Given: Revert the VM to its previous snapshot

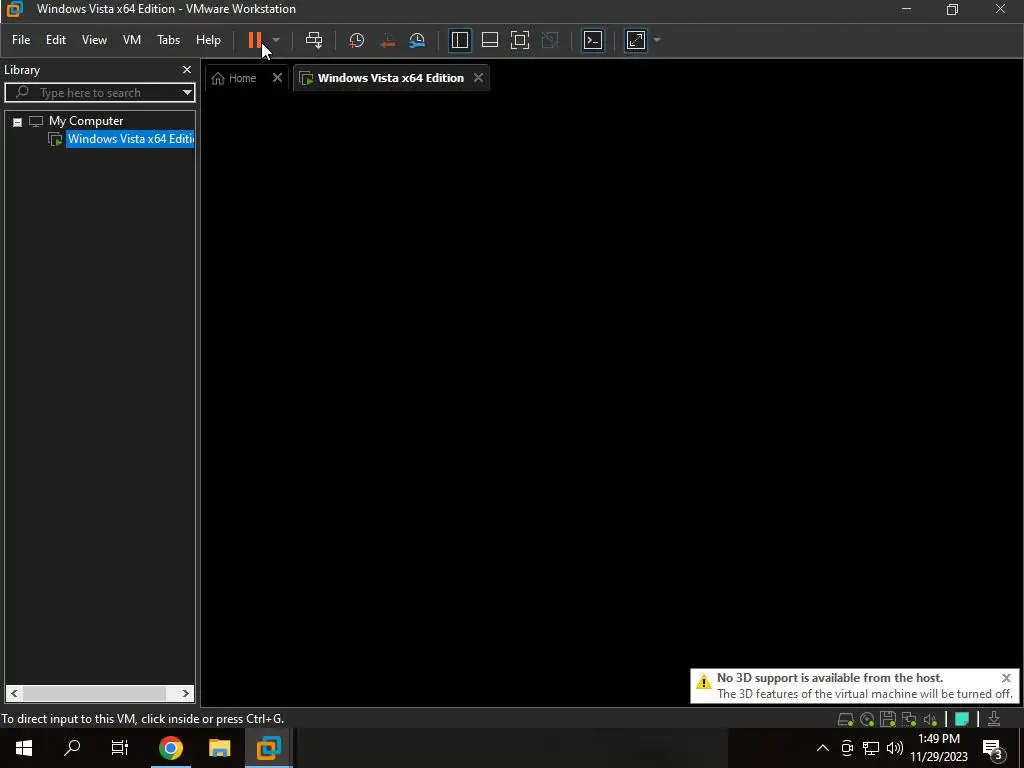Looking at the screenshot, I should [x=387, y=40].
